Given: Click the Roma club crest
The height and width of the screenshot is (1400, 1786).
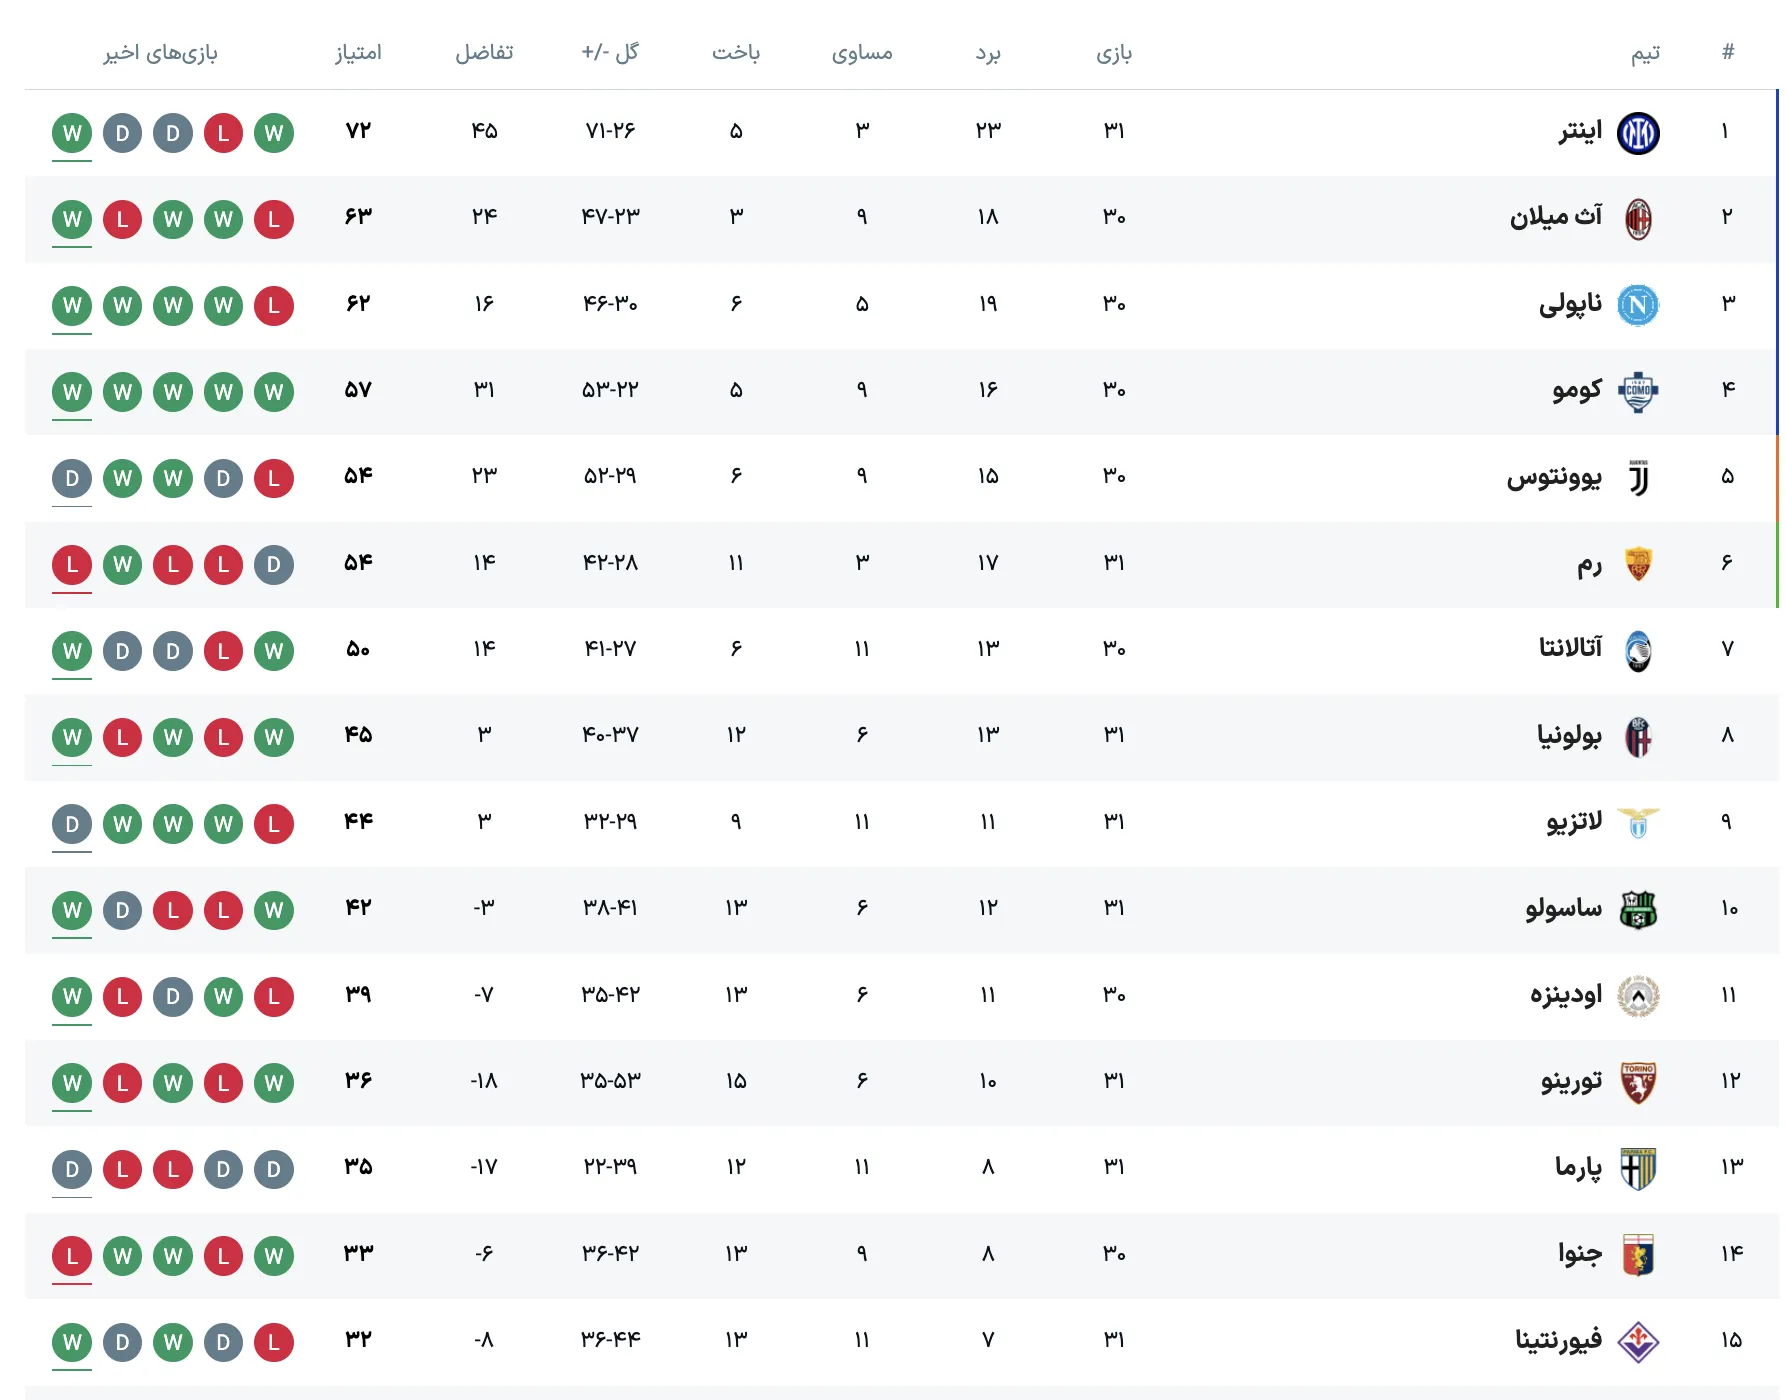Looking at the screenshot, I should 1638,564.
